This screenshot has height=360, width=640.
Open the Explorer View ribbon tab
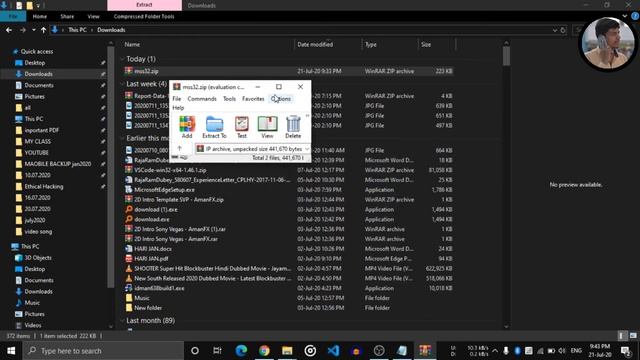click(93, 16)
